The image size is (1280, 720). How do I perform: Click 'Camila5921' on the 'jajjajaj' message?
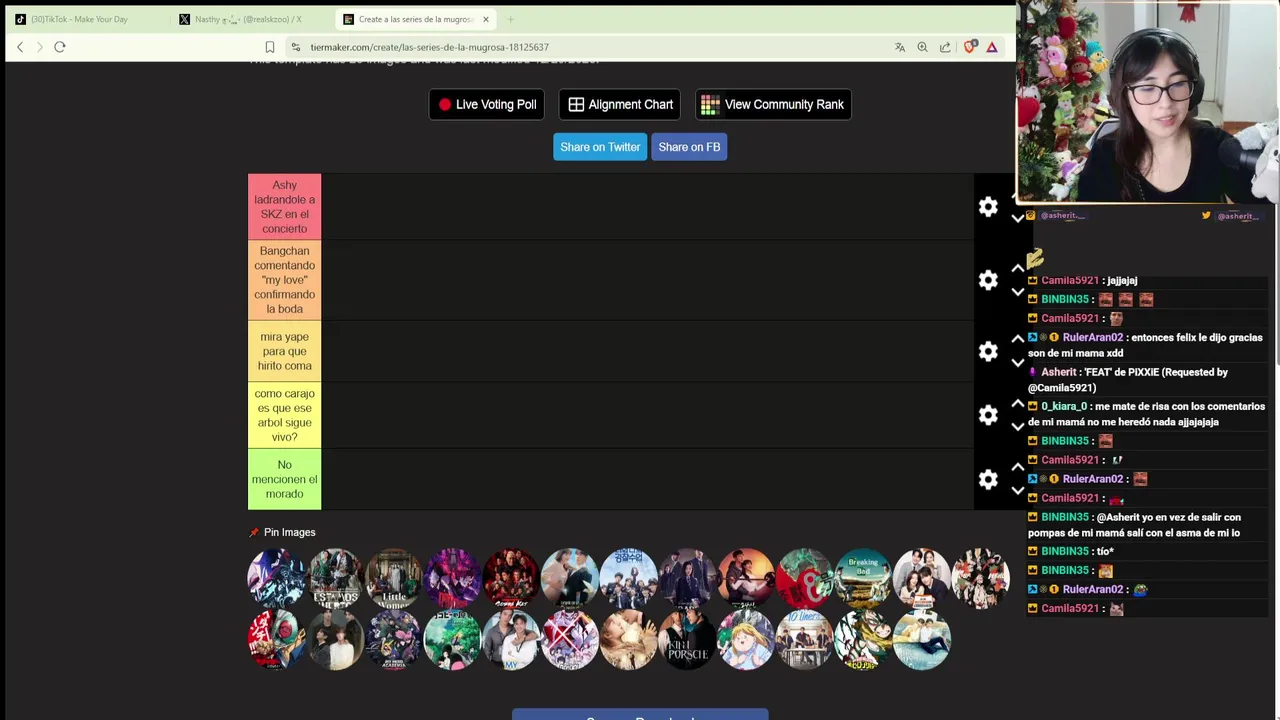[x=1070, y=281]
